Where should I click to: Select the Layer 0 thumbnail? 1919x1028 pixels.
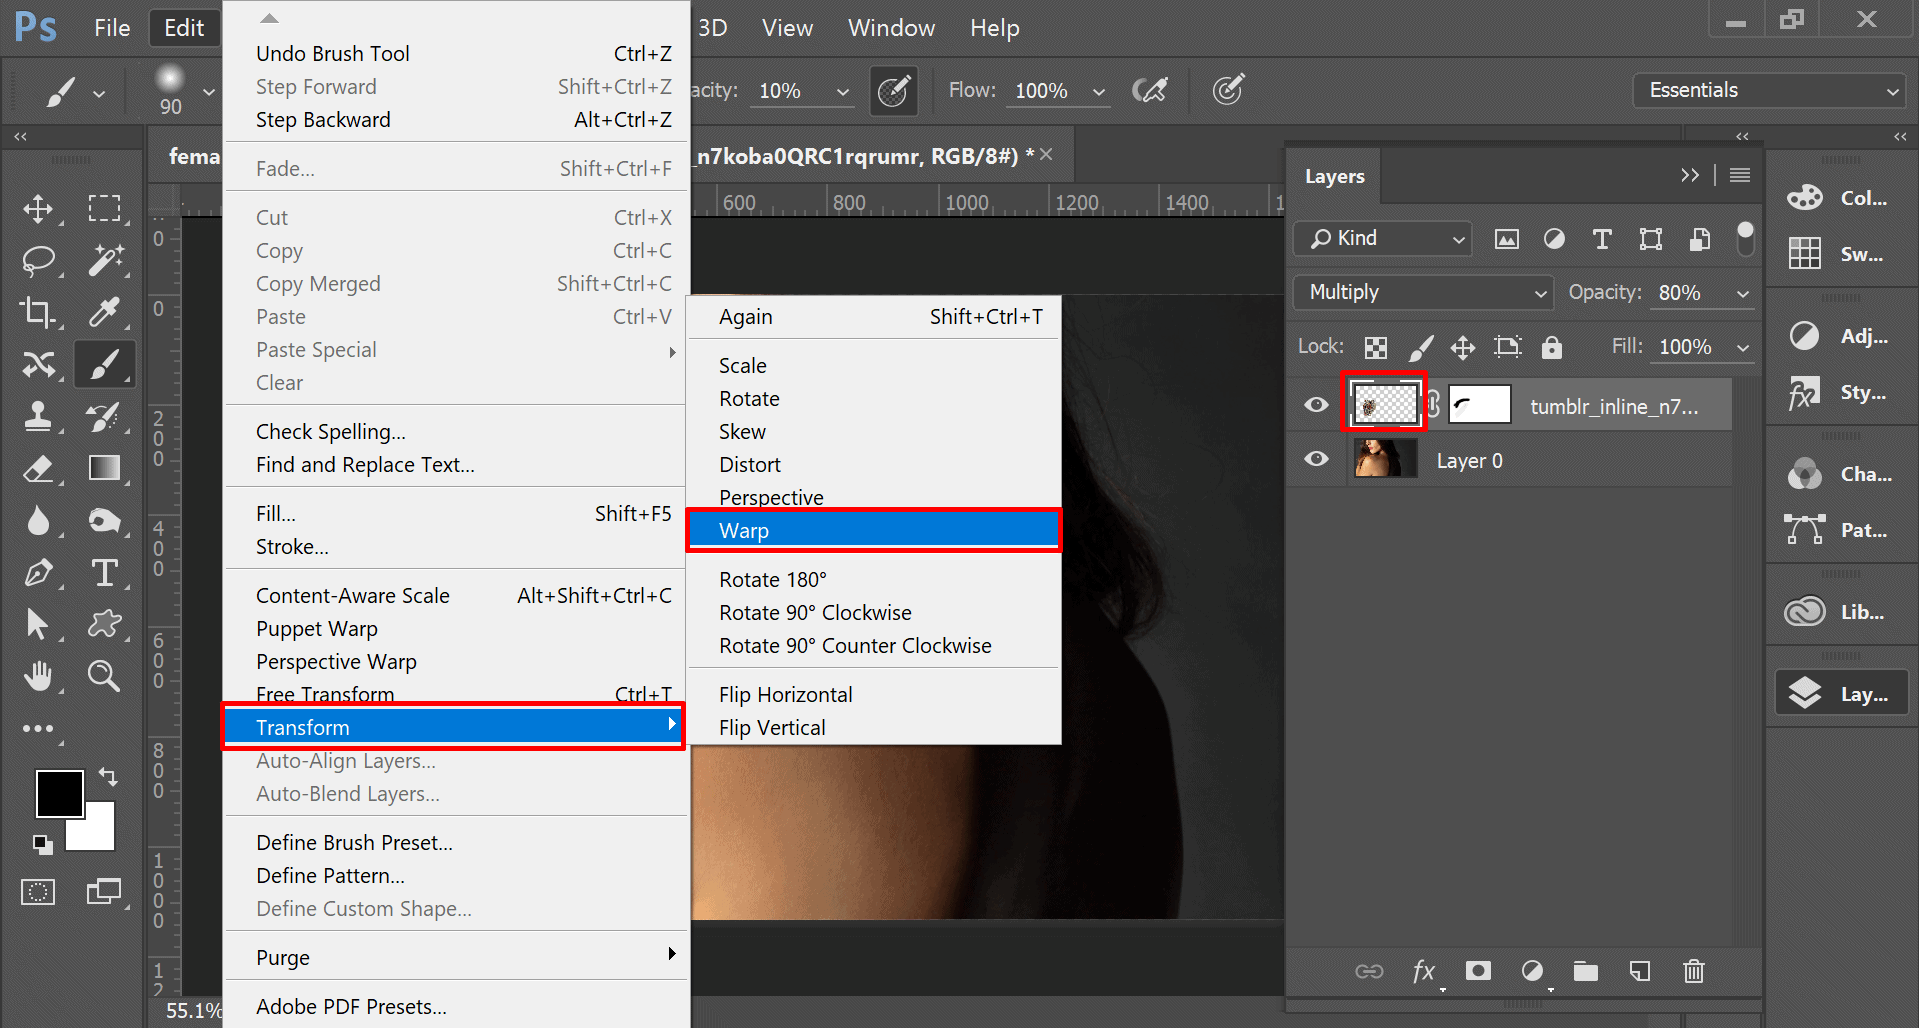[x=1384, y=459]
